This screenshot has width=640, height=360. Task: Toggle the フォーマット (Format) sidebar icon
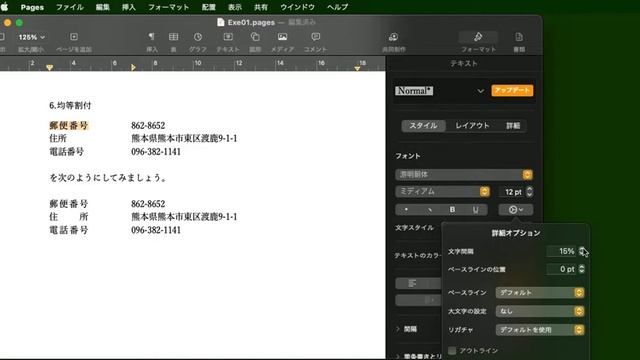[x=478, y=37]
